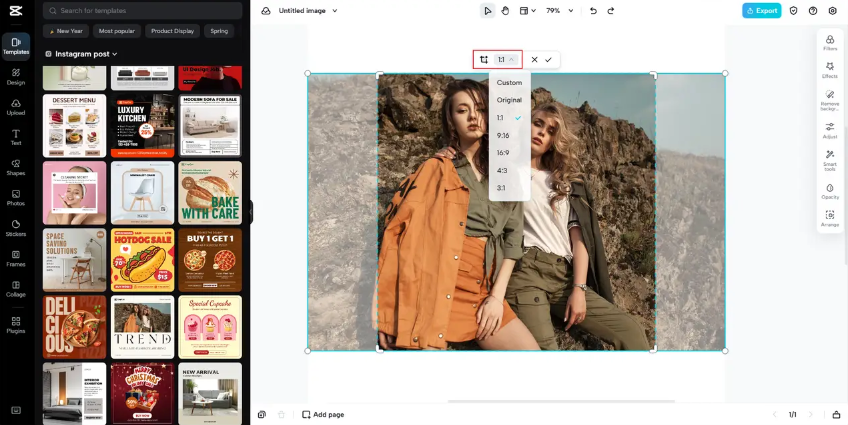Select the Original crop ratio option
The height and width of the screenshot is (425, 848).
tap(509, 100)
